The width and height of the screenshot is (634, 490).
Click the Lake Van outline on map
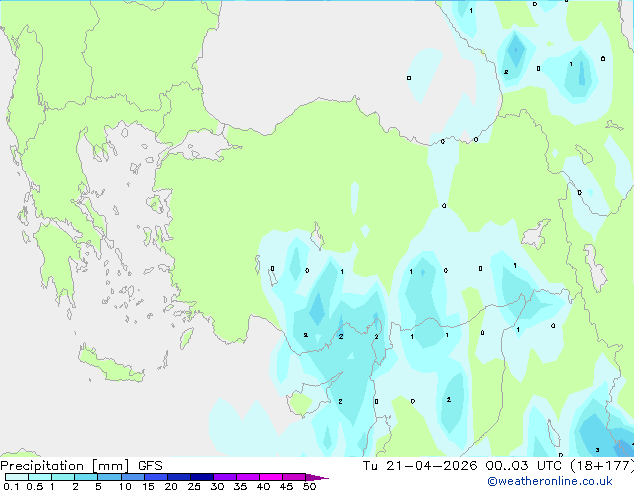(x=535, y=234)
